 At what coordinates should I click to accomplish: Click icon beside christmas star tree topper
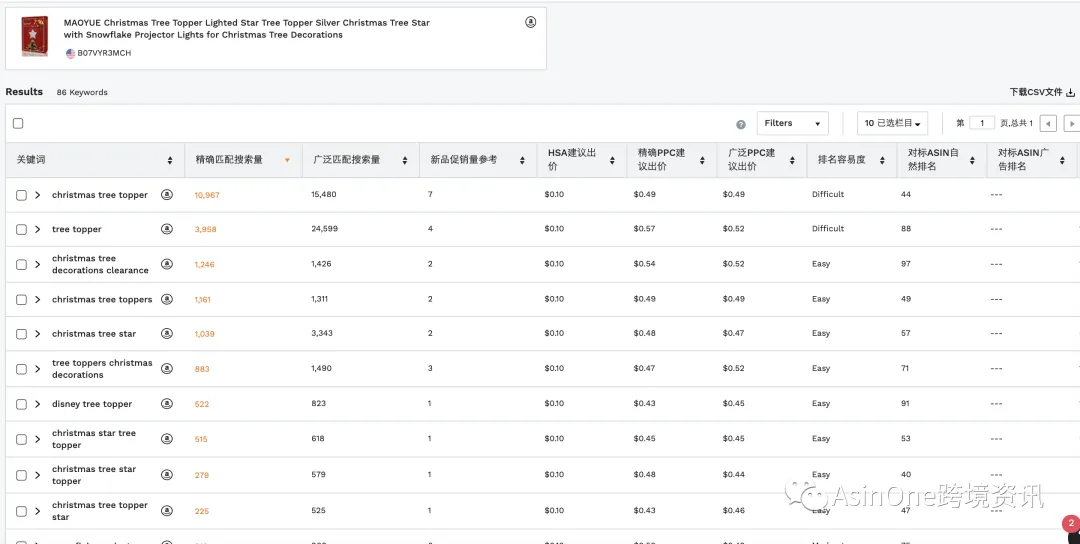(x=167, y=439)
